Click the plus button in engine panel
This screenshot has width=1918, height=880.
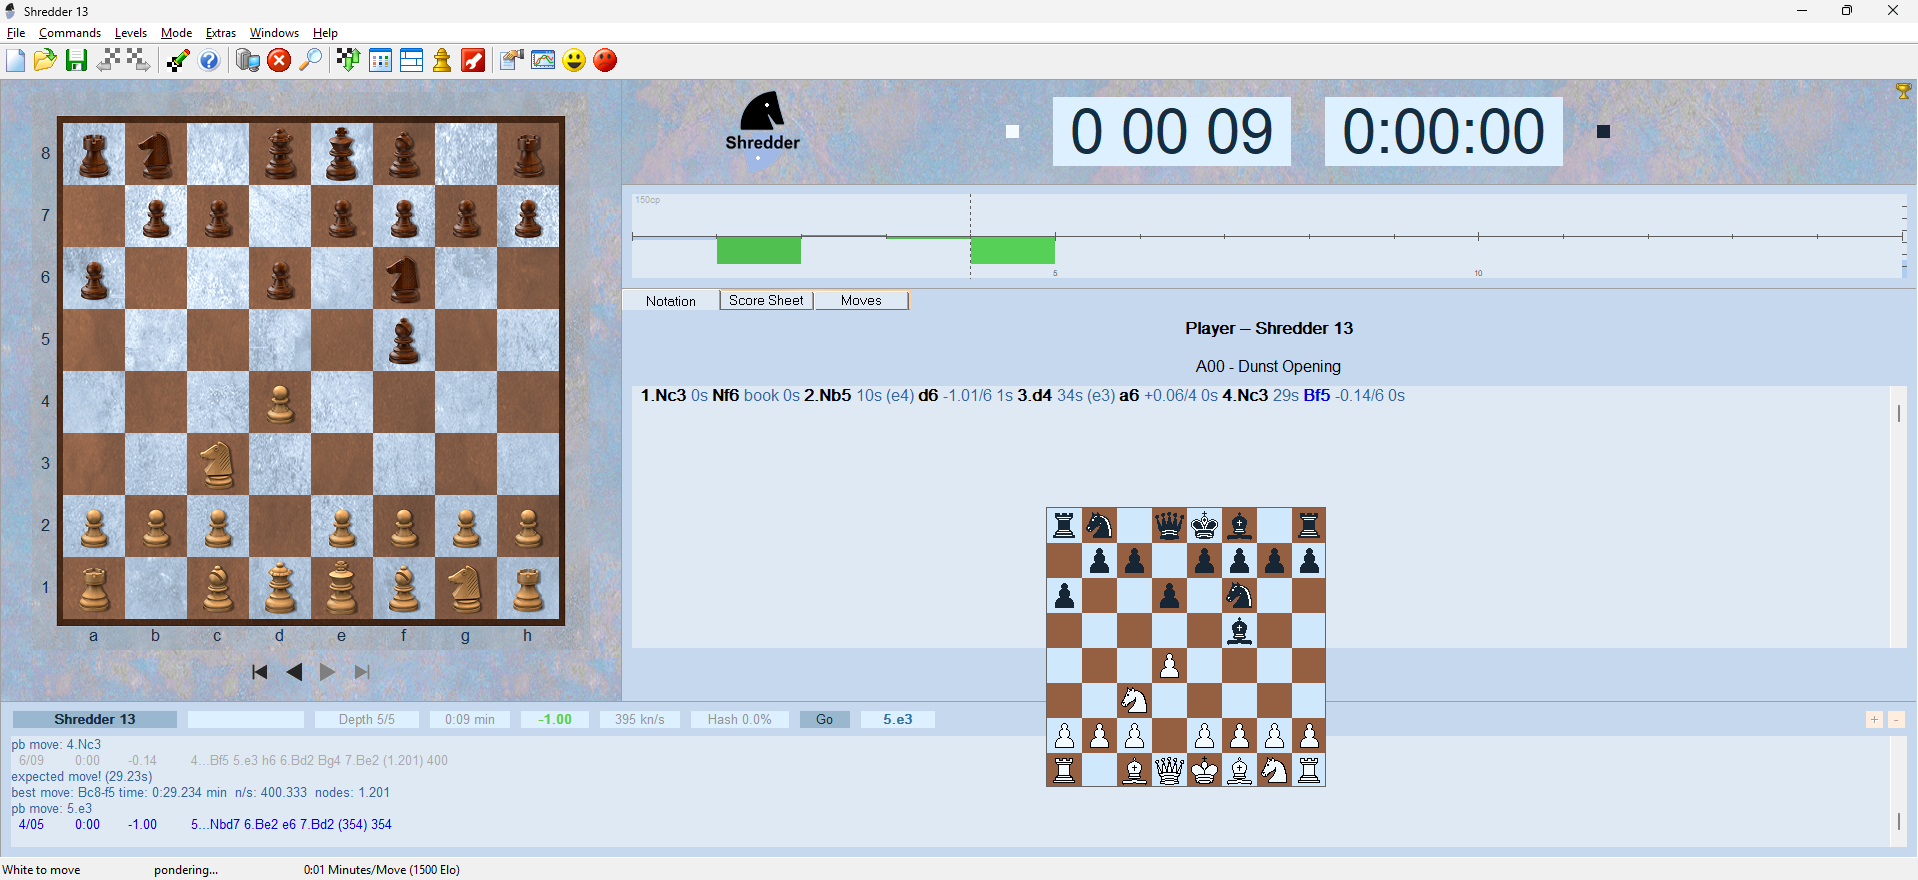[1874, 720]
